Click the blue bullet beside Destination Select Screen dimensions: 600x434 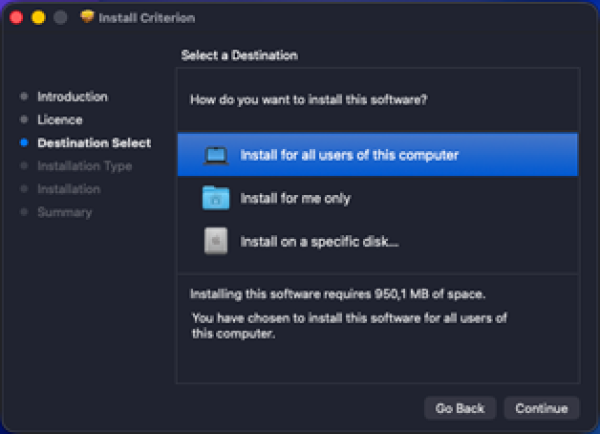(24, 143)
